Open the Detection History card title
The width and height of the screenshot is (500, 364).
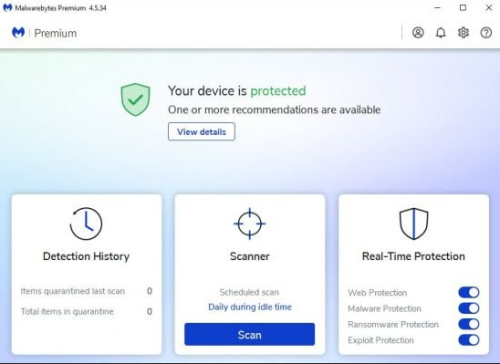tap(86, 256)
